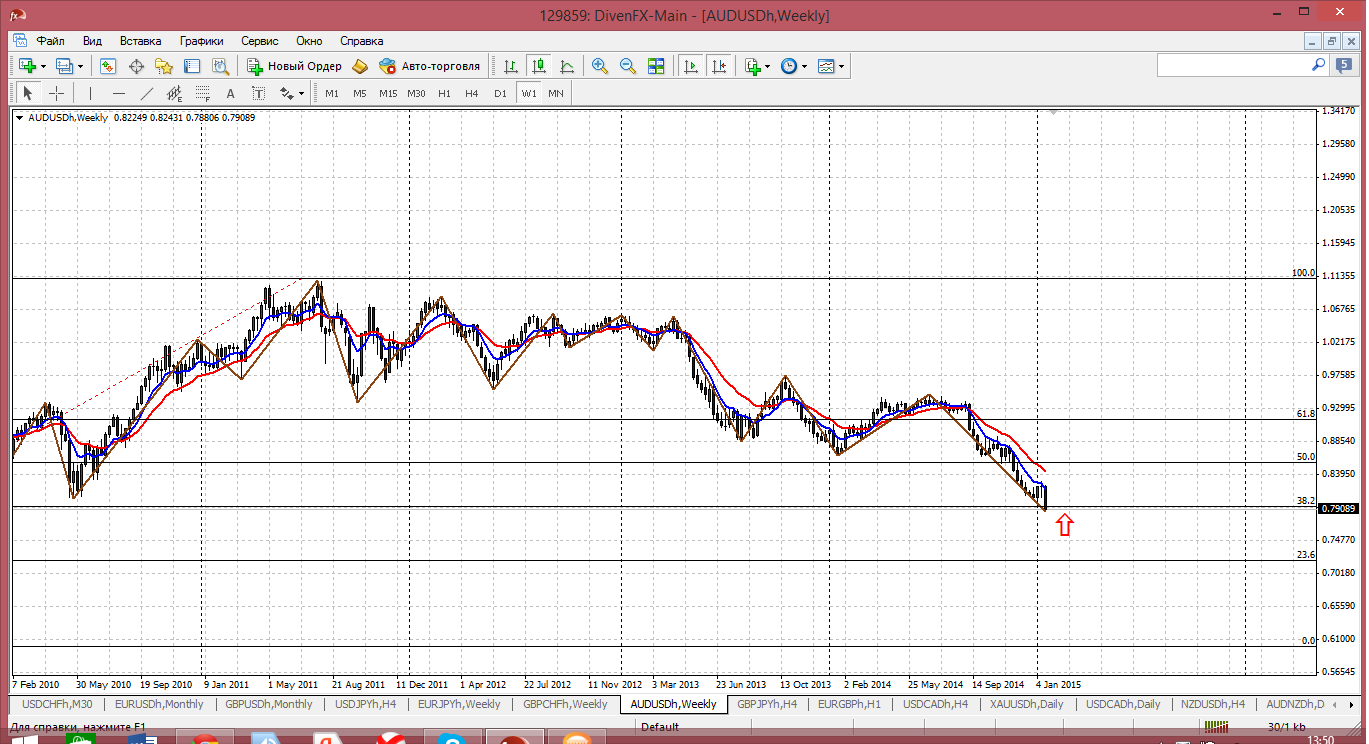Select the Crosshair cursor tool
The image size is (1369, 744).
coord(57,93)
